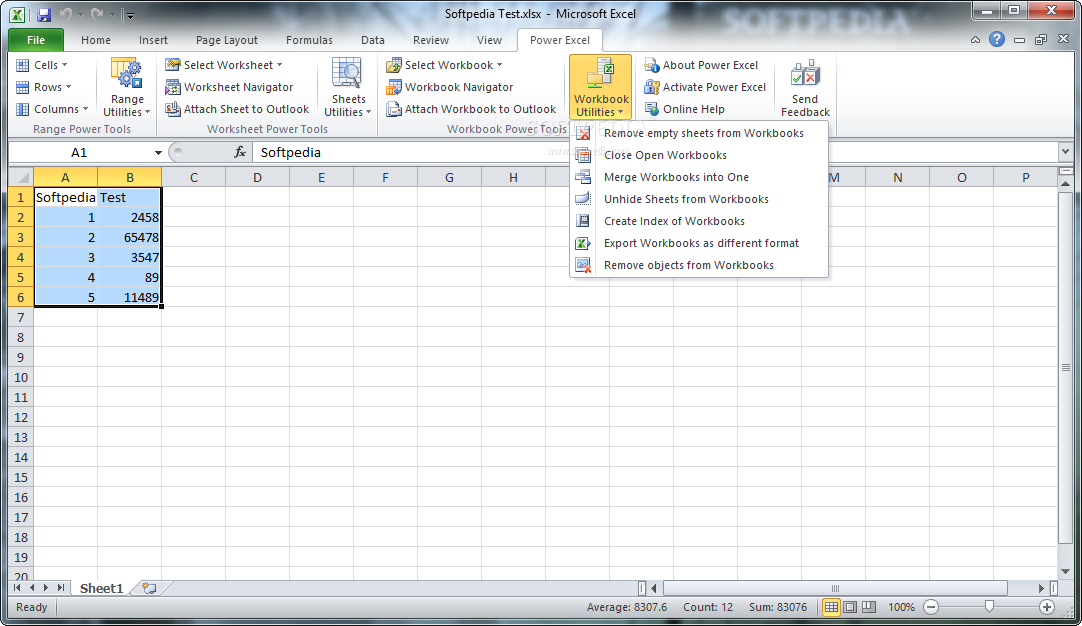The height and width of the screenshot is (626, 1082).
Task: Open the Name Box dropdown arrow
Action: pyautogui.click(x=158, y=153)
